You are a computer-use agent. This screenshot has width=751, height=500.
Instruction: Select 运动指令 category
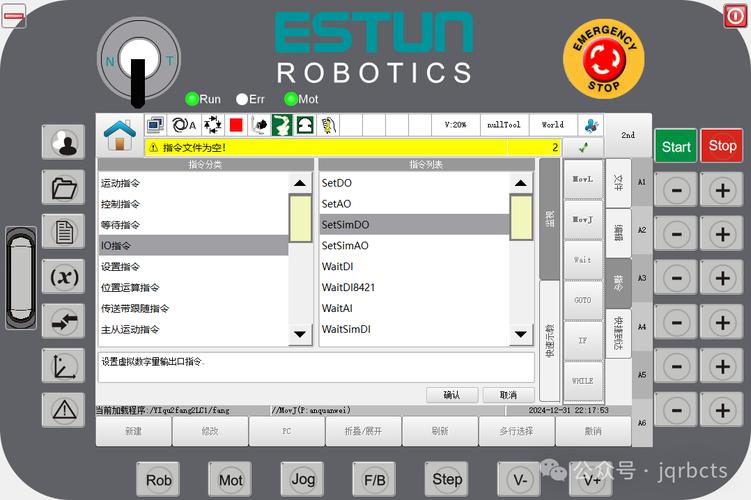click(x=193, y=183)
